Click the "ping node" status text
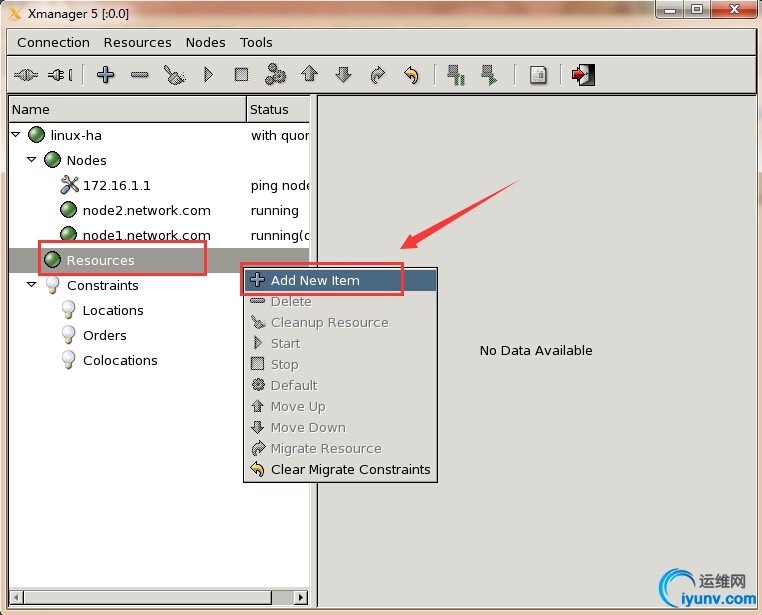The height and width of the screenshot is (615, 762). [280, 186]
